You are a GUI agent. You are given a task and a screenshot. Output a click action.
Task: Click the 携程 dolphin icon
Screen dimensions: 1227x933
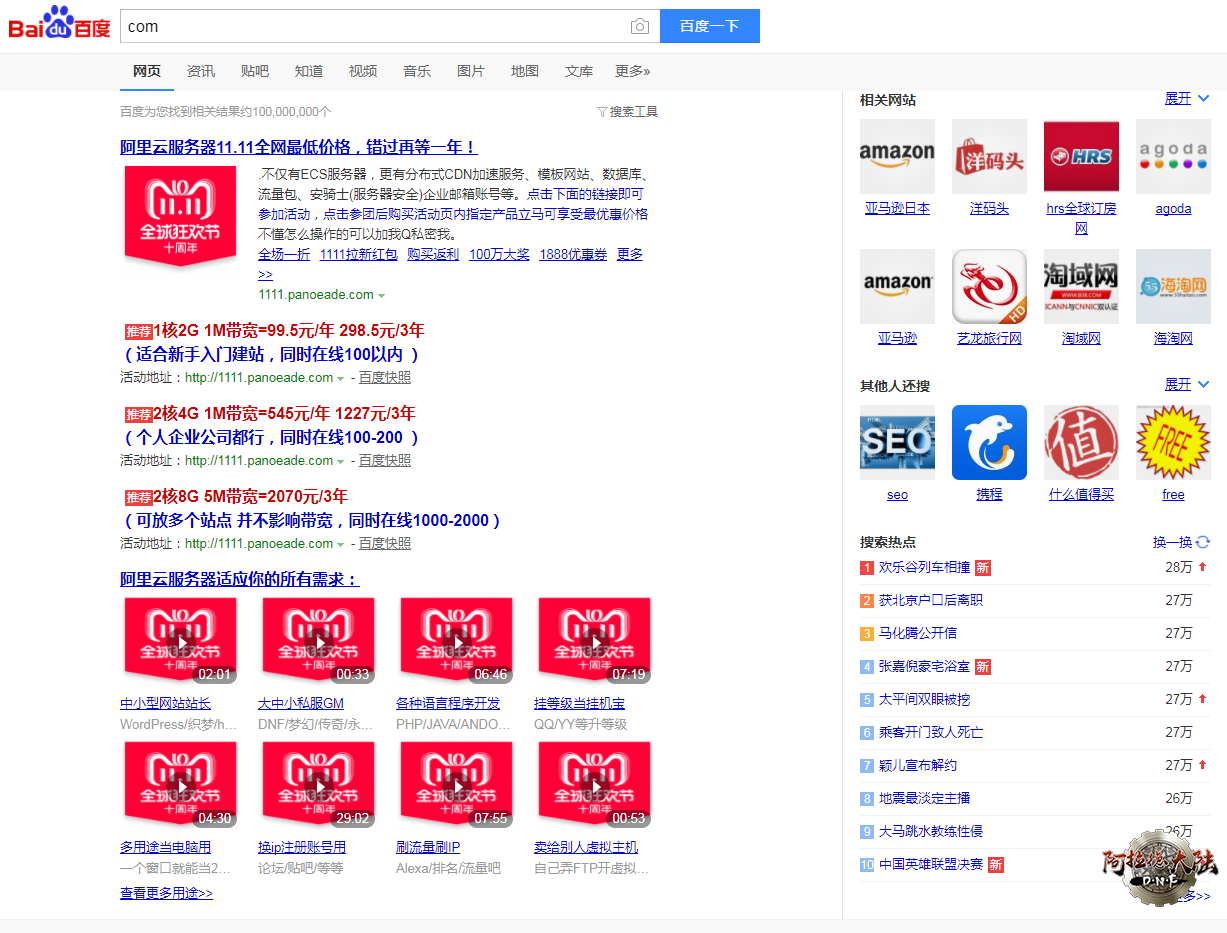[989, 442]
